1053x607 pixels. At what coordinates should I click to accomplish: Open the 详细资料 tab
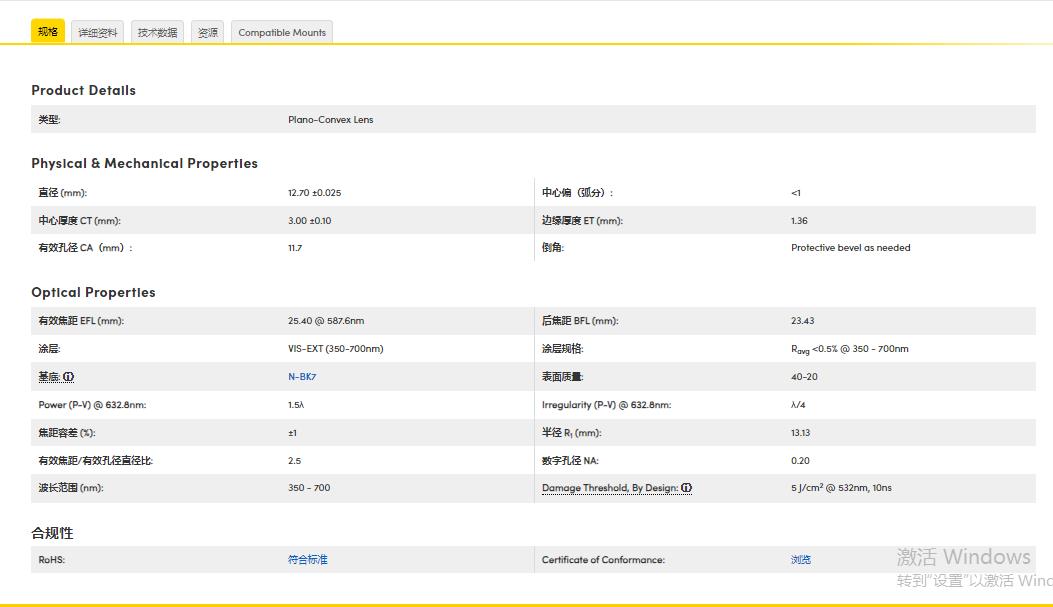pos(99,33)
